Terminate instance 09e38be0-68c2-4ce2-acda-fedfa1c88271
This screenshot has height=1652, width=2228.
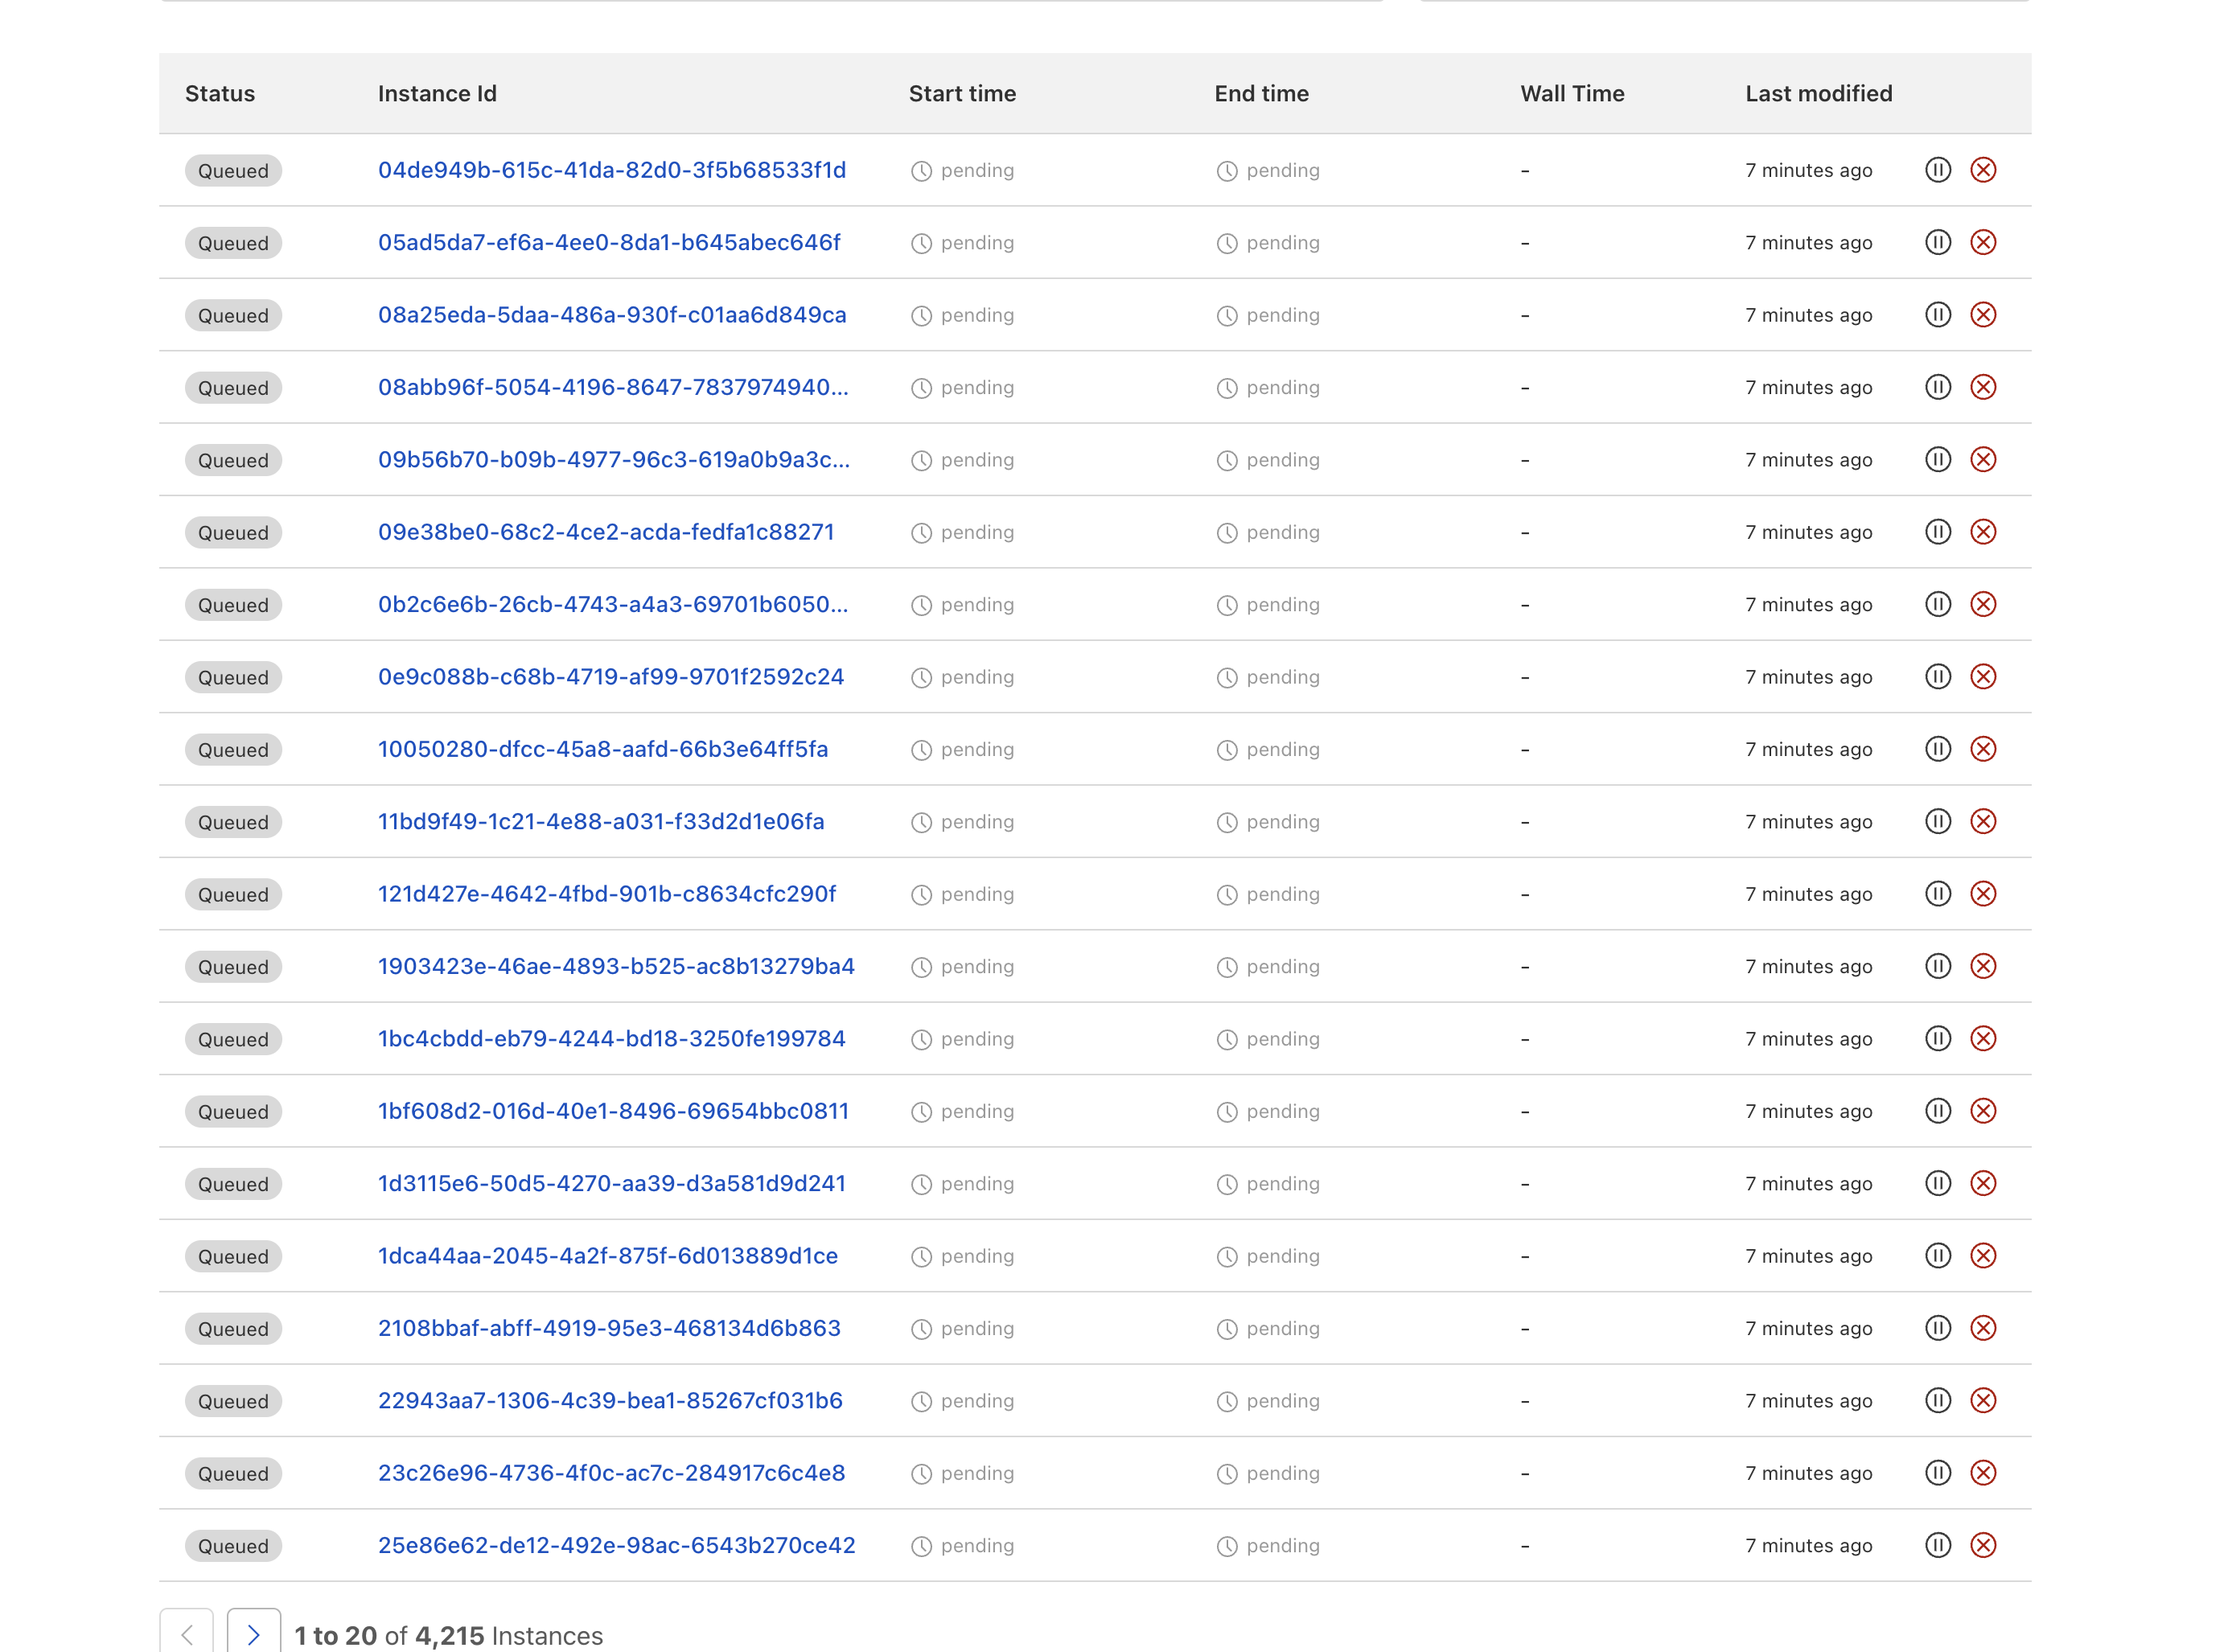pos(1982,532)
